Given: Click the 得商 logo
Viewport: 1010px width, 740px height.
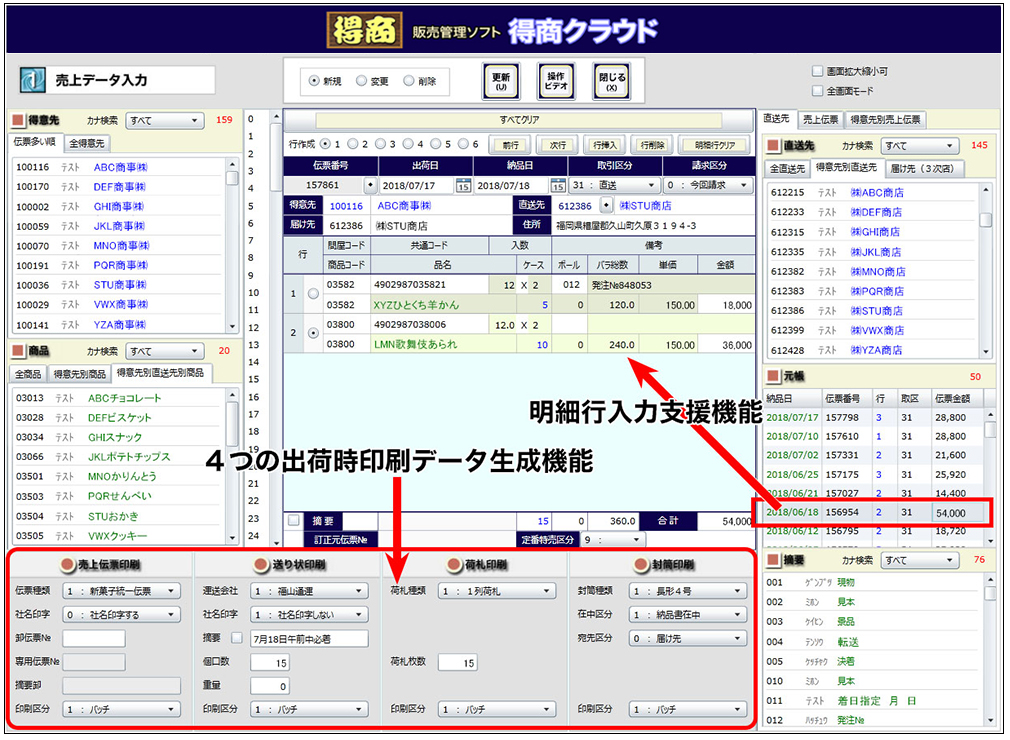Looking at the screenshot, I should pyautogui.click(x=365, y=30).
